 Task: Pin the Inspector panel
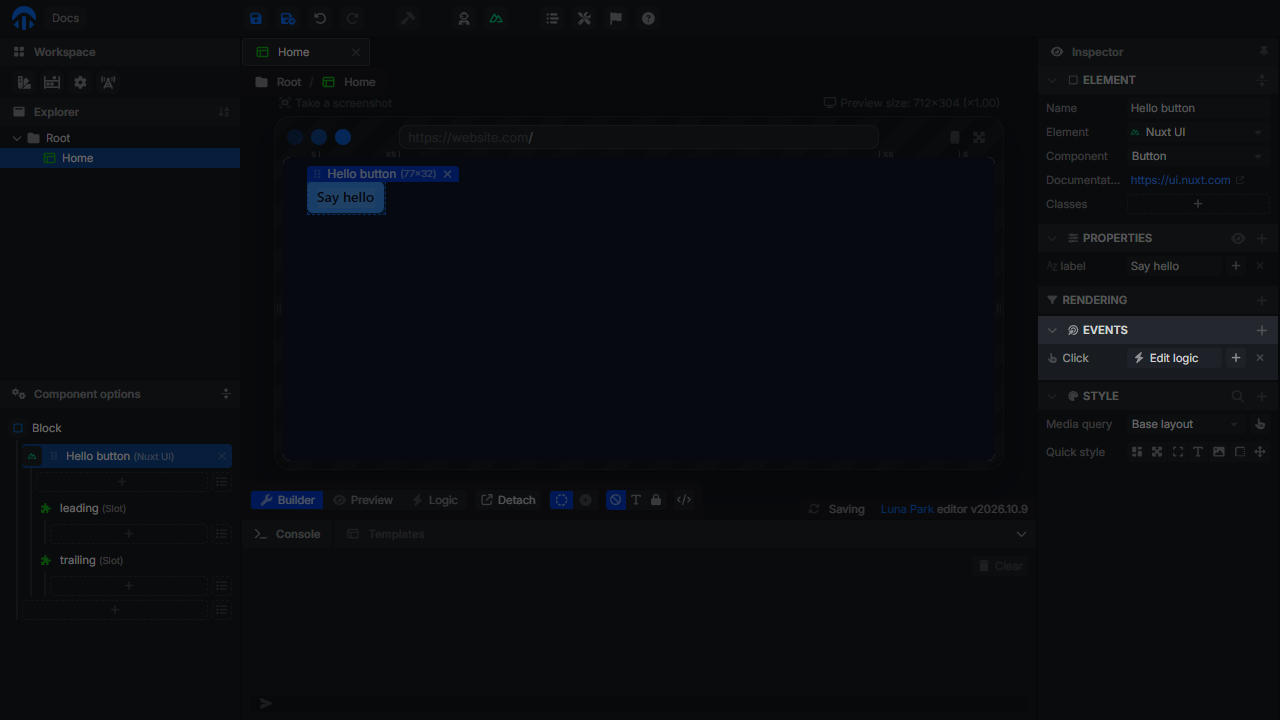(x=1264, y=51)
